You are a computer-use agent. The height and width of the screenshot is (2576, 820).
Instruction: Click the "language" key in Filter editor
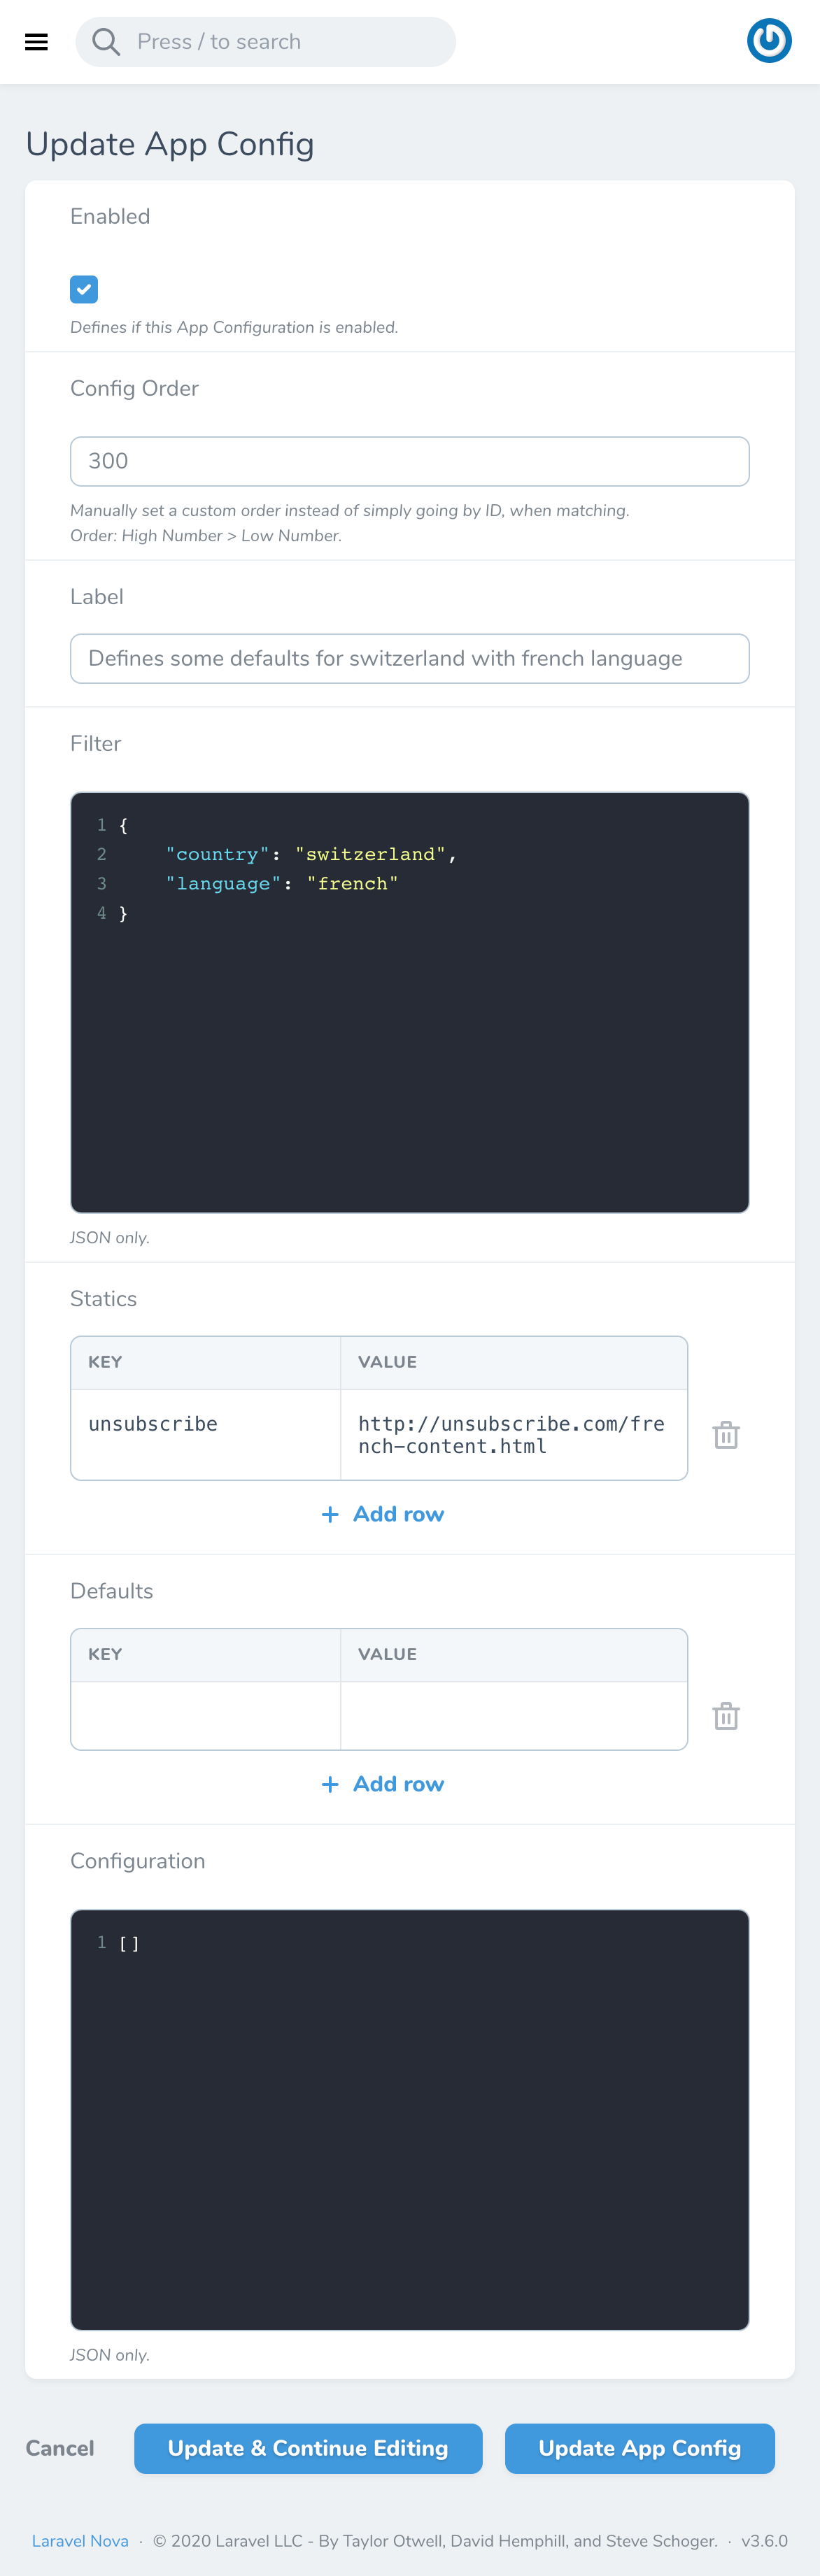[223, 883]
